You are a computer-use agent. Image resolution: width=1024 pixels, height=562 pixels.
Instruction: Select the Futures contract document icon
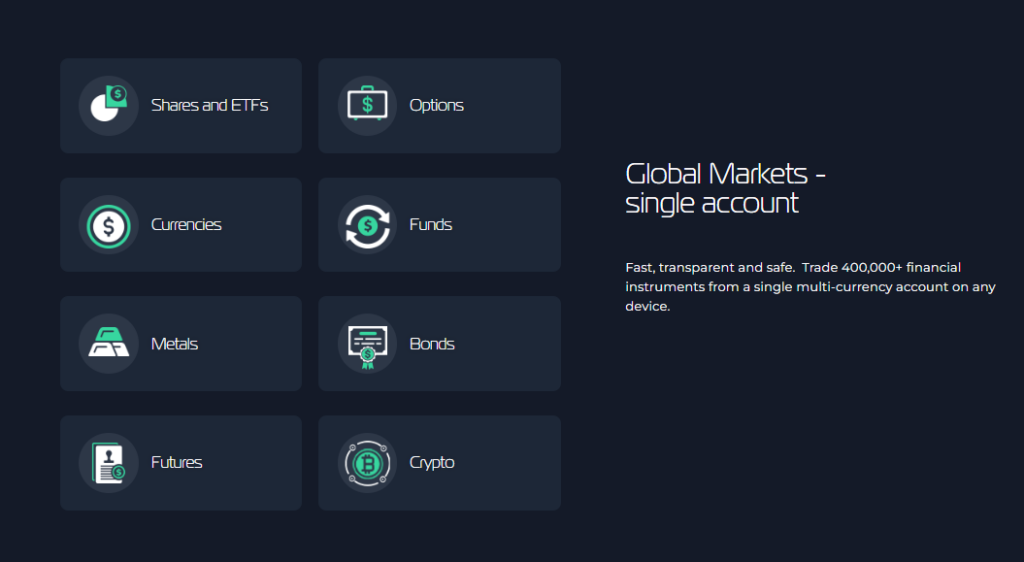pos(109,463)
